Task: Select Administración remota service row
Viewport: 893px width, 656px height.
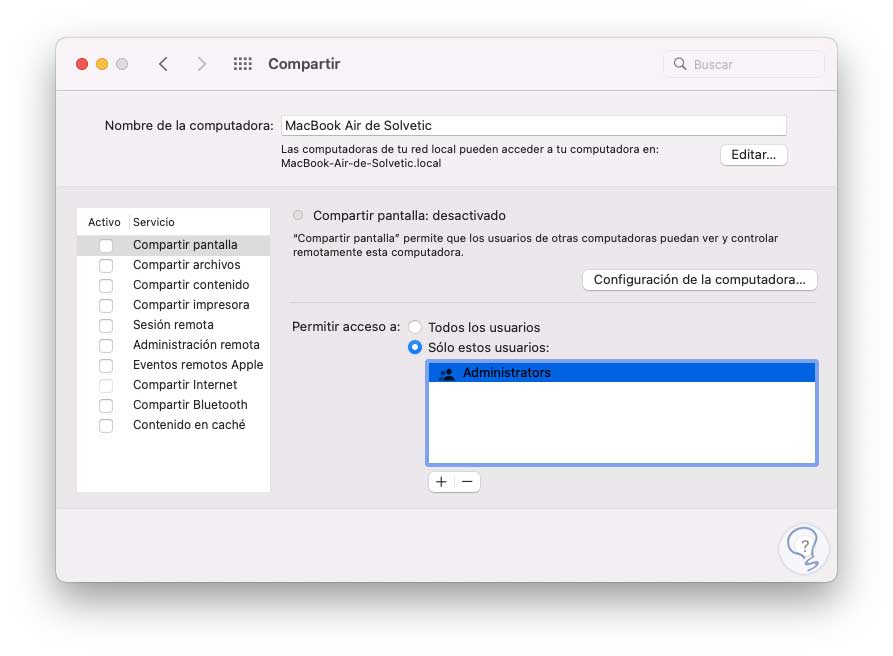Action: (173, 345)
